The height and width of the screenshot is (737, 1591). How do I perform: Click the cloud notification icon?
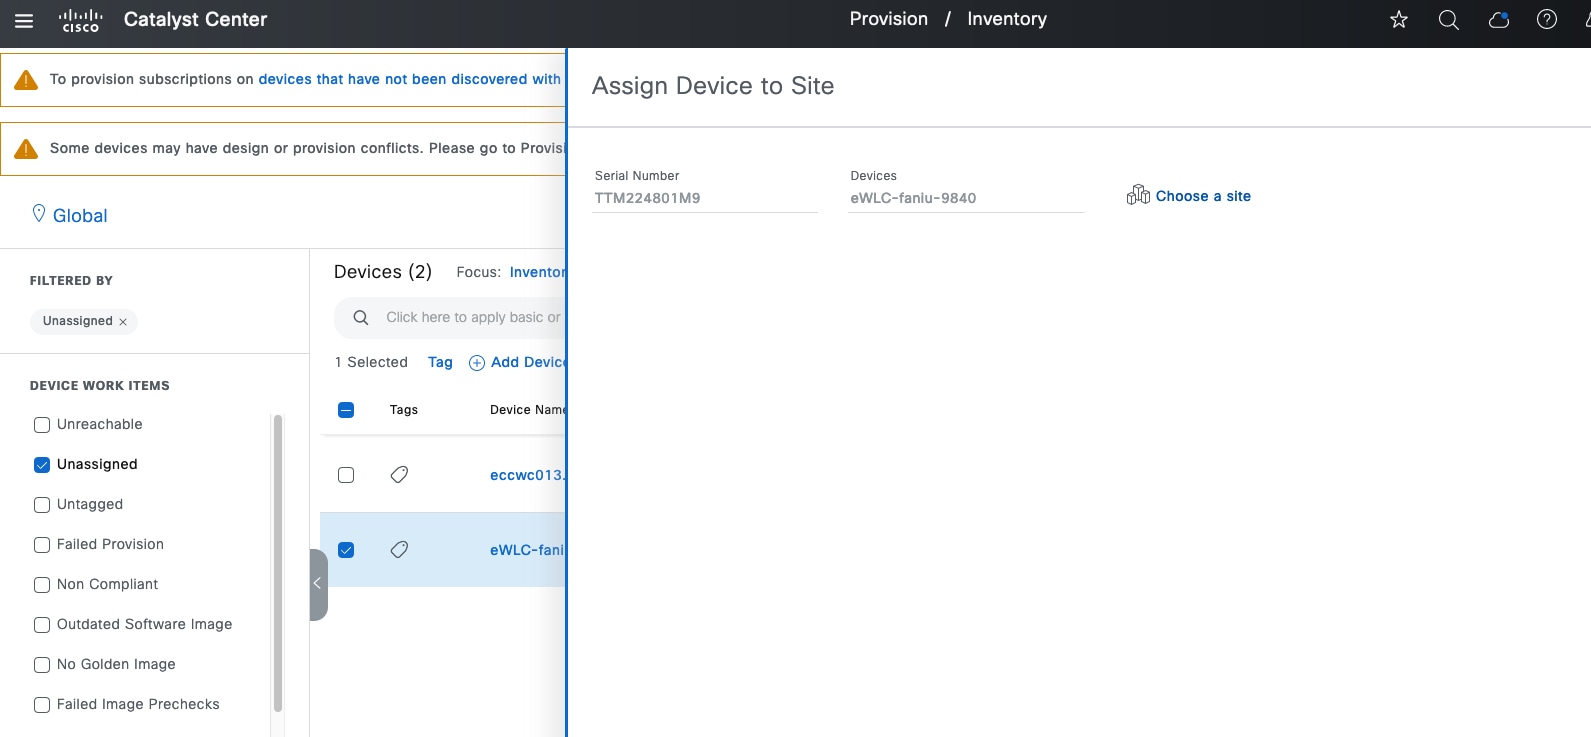coord(1498,20)
